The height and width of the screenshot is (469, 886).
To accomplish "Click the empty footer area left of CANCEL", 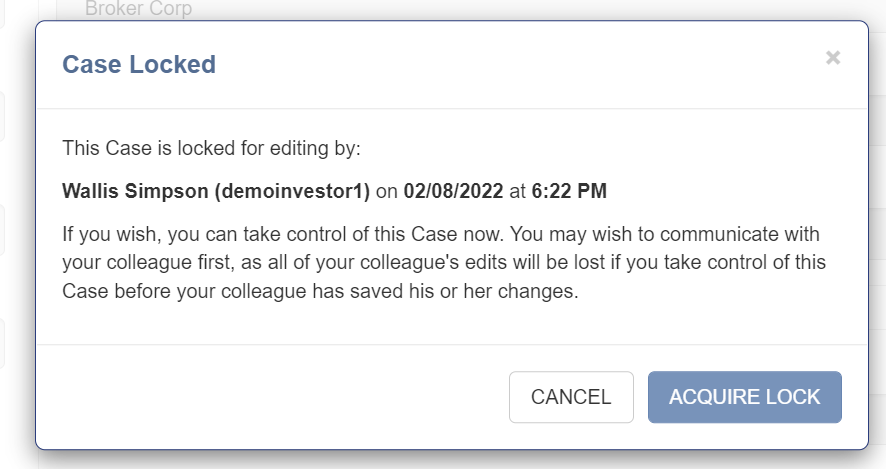I will (x=270, y=397).
